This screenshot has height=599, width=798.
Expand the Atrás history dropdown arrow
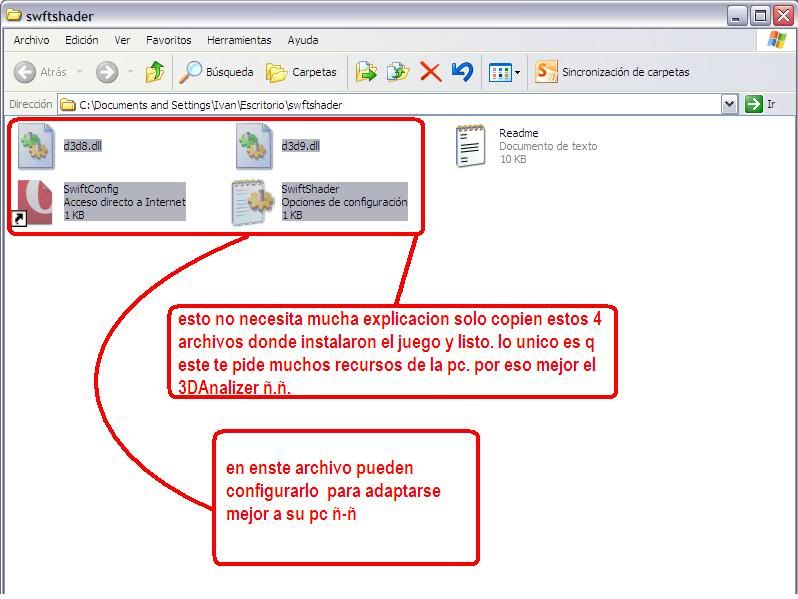click(x=79, y=72)
